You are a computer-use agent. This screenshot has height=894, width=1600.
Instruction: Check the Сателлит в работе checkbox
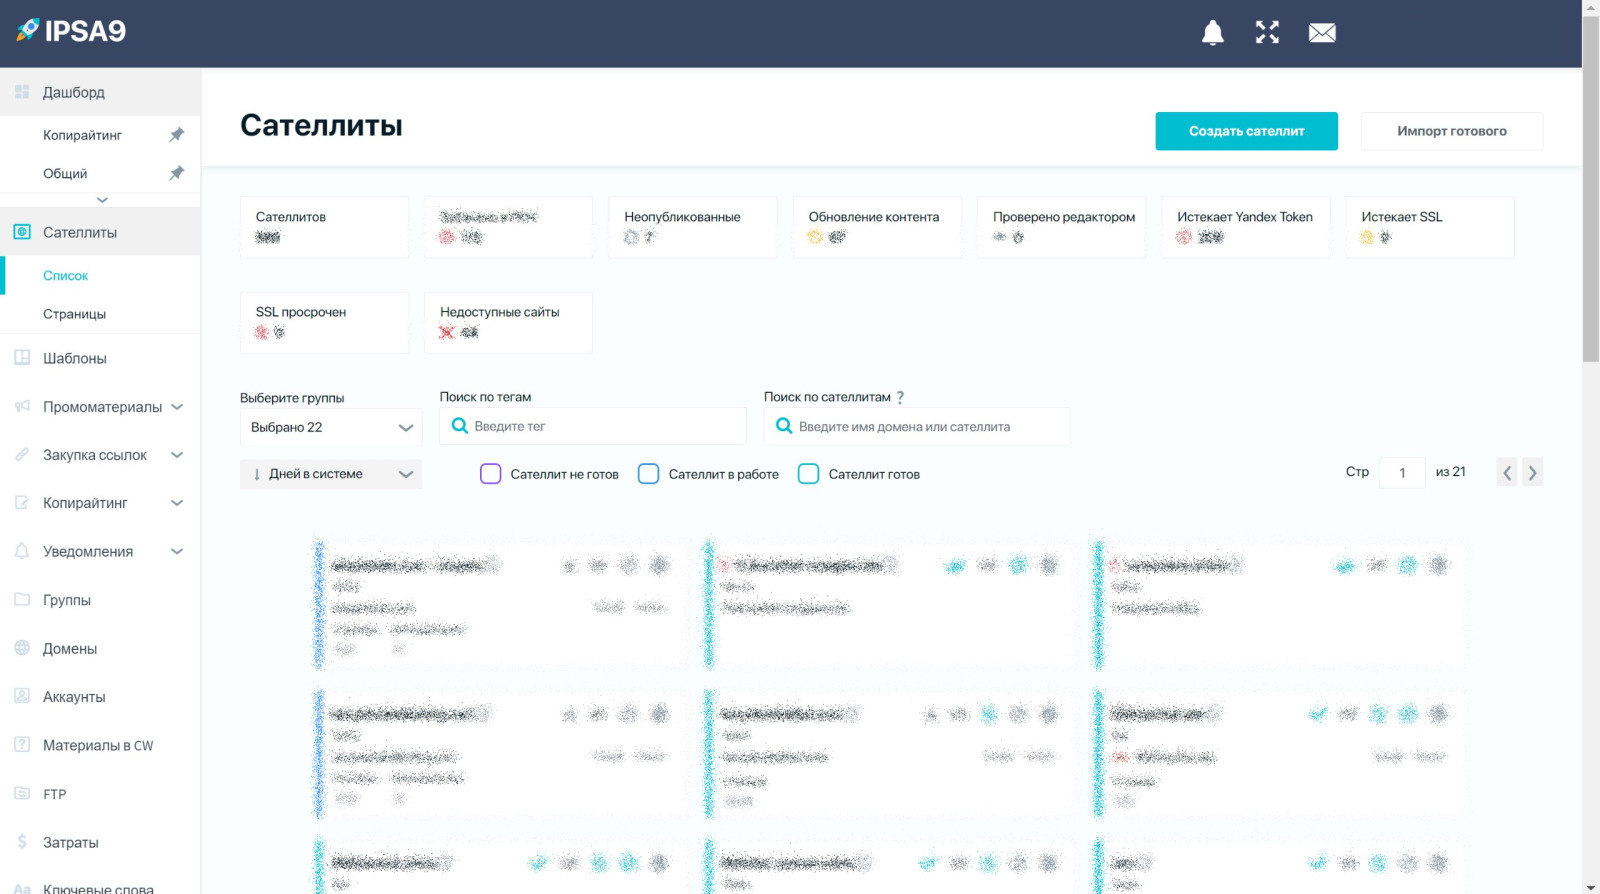pos(648,474)
